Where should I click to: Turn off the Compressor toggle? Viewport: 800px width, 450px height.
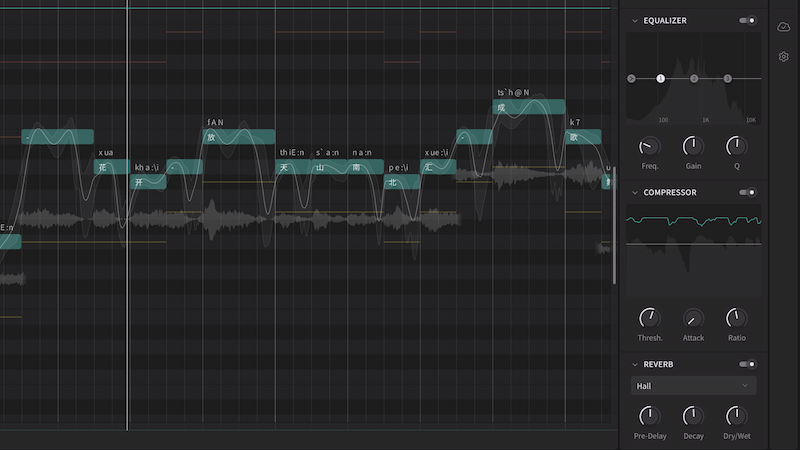tap(747, 192)
